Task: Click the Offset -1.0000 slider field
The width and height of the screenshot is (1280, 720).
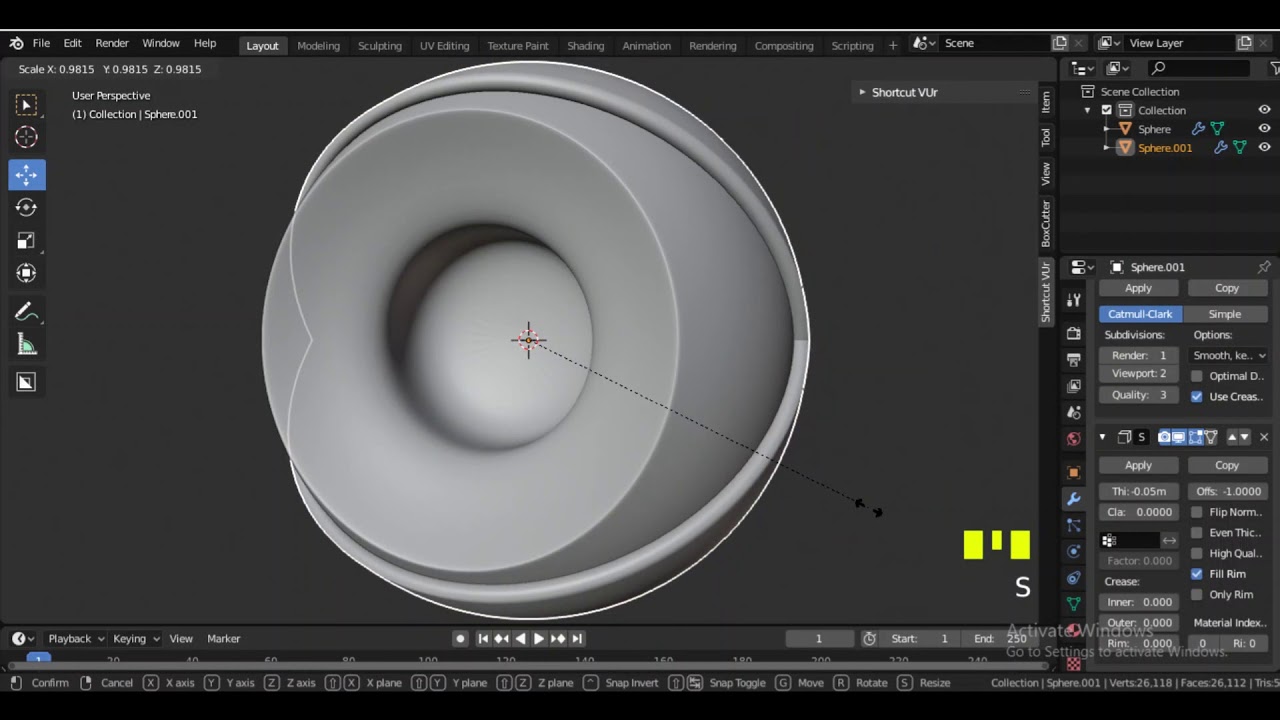Action: pos(1228,491)
